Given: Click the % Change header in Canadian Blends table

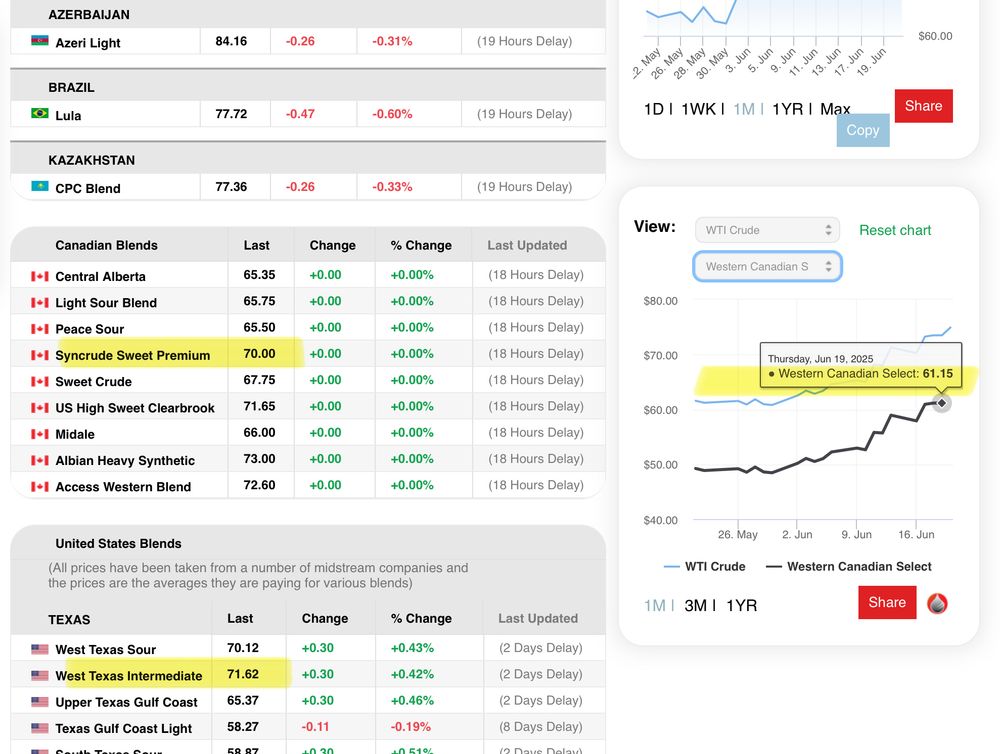Looking at the screenshot, I should point(421,245).
